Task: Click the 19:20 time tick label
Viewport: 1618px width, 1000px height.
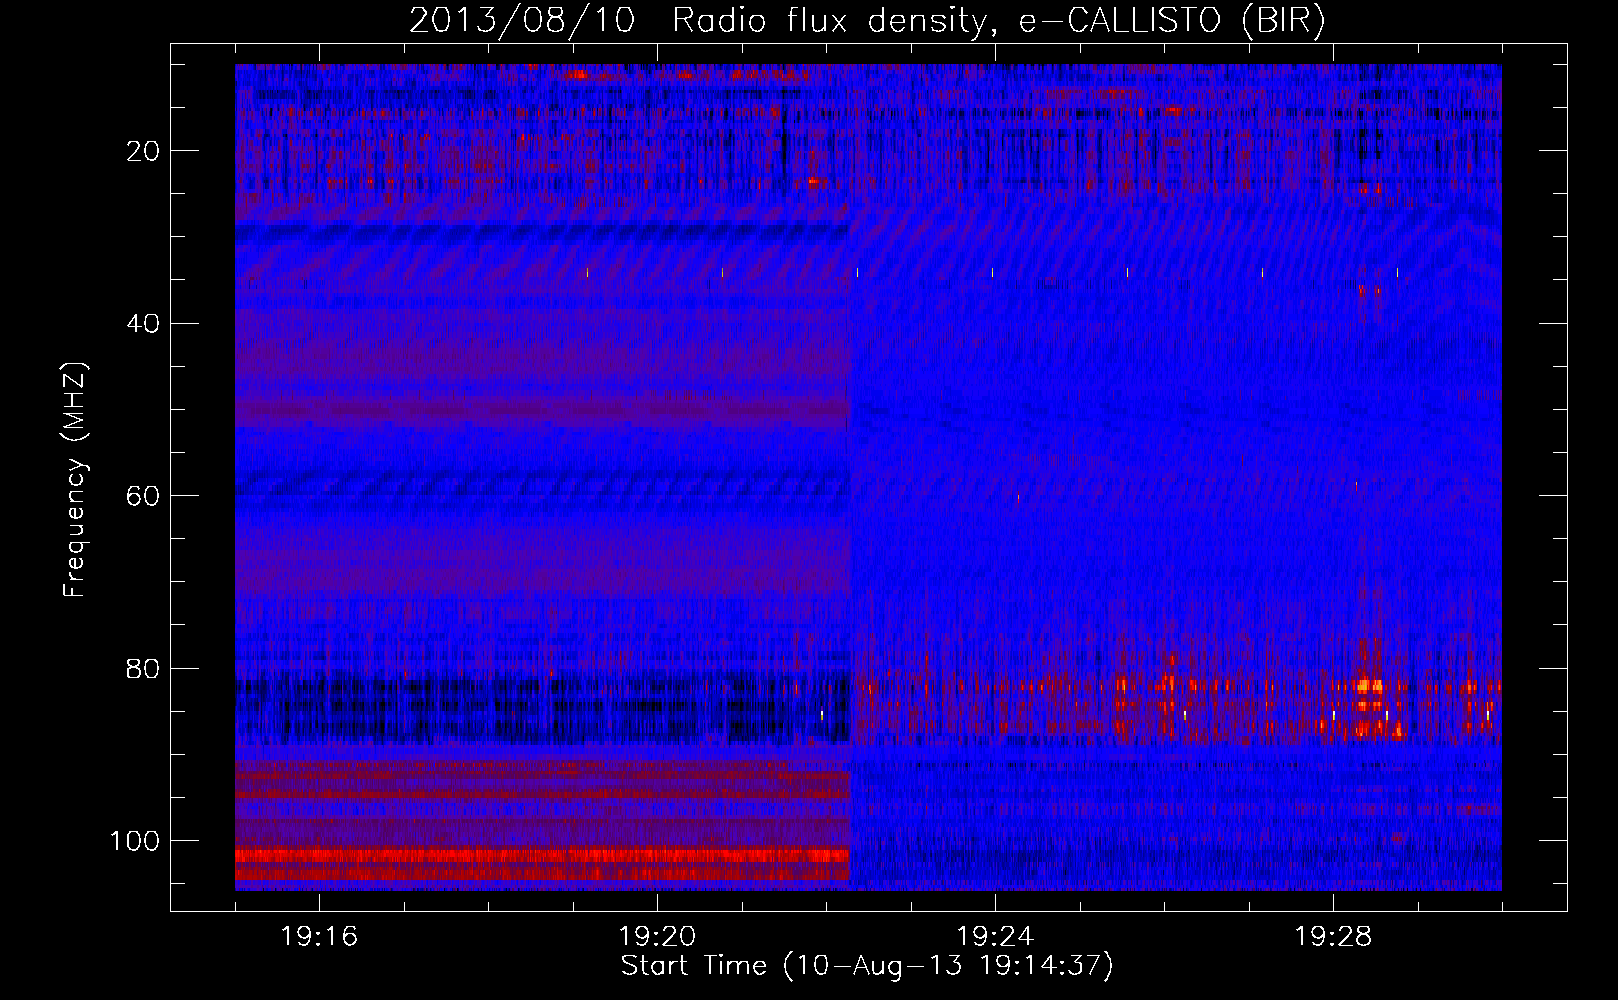Action: [657, 937]
